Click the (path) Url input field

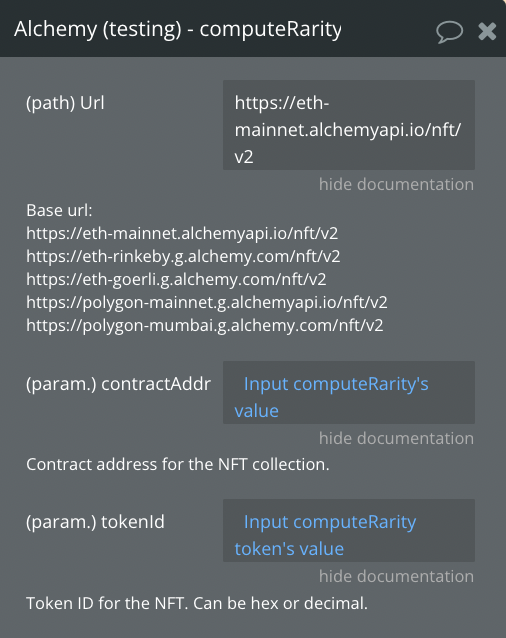(349, 125)
